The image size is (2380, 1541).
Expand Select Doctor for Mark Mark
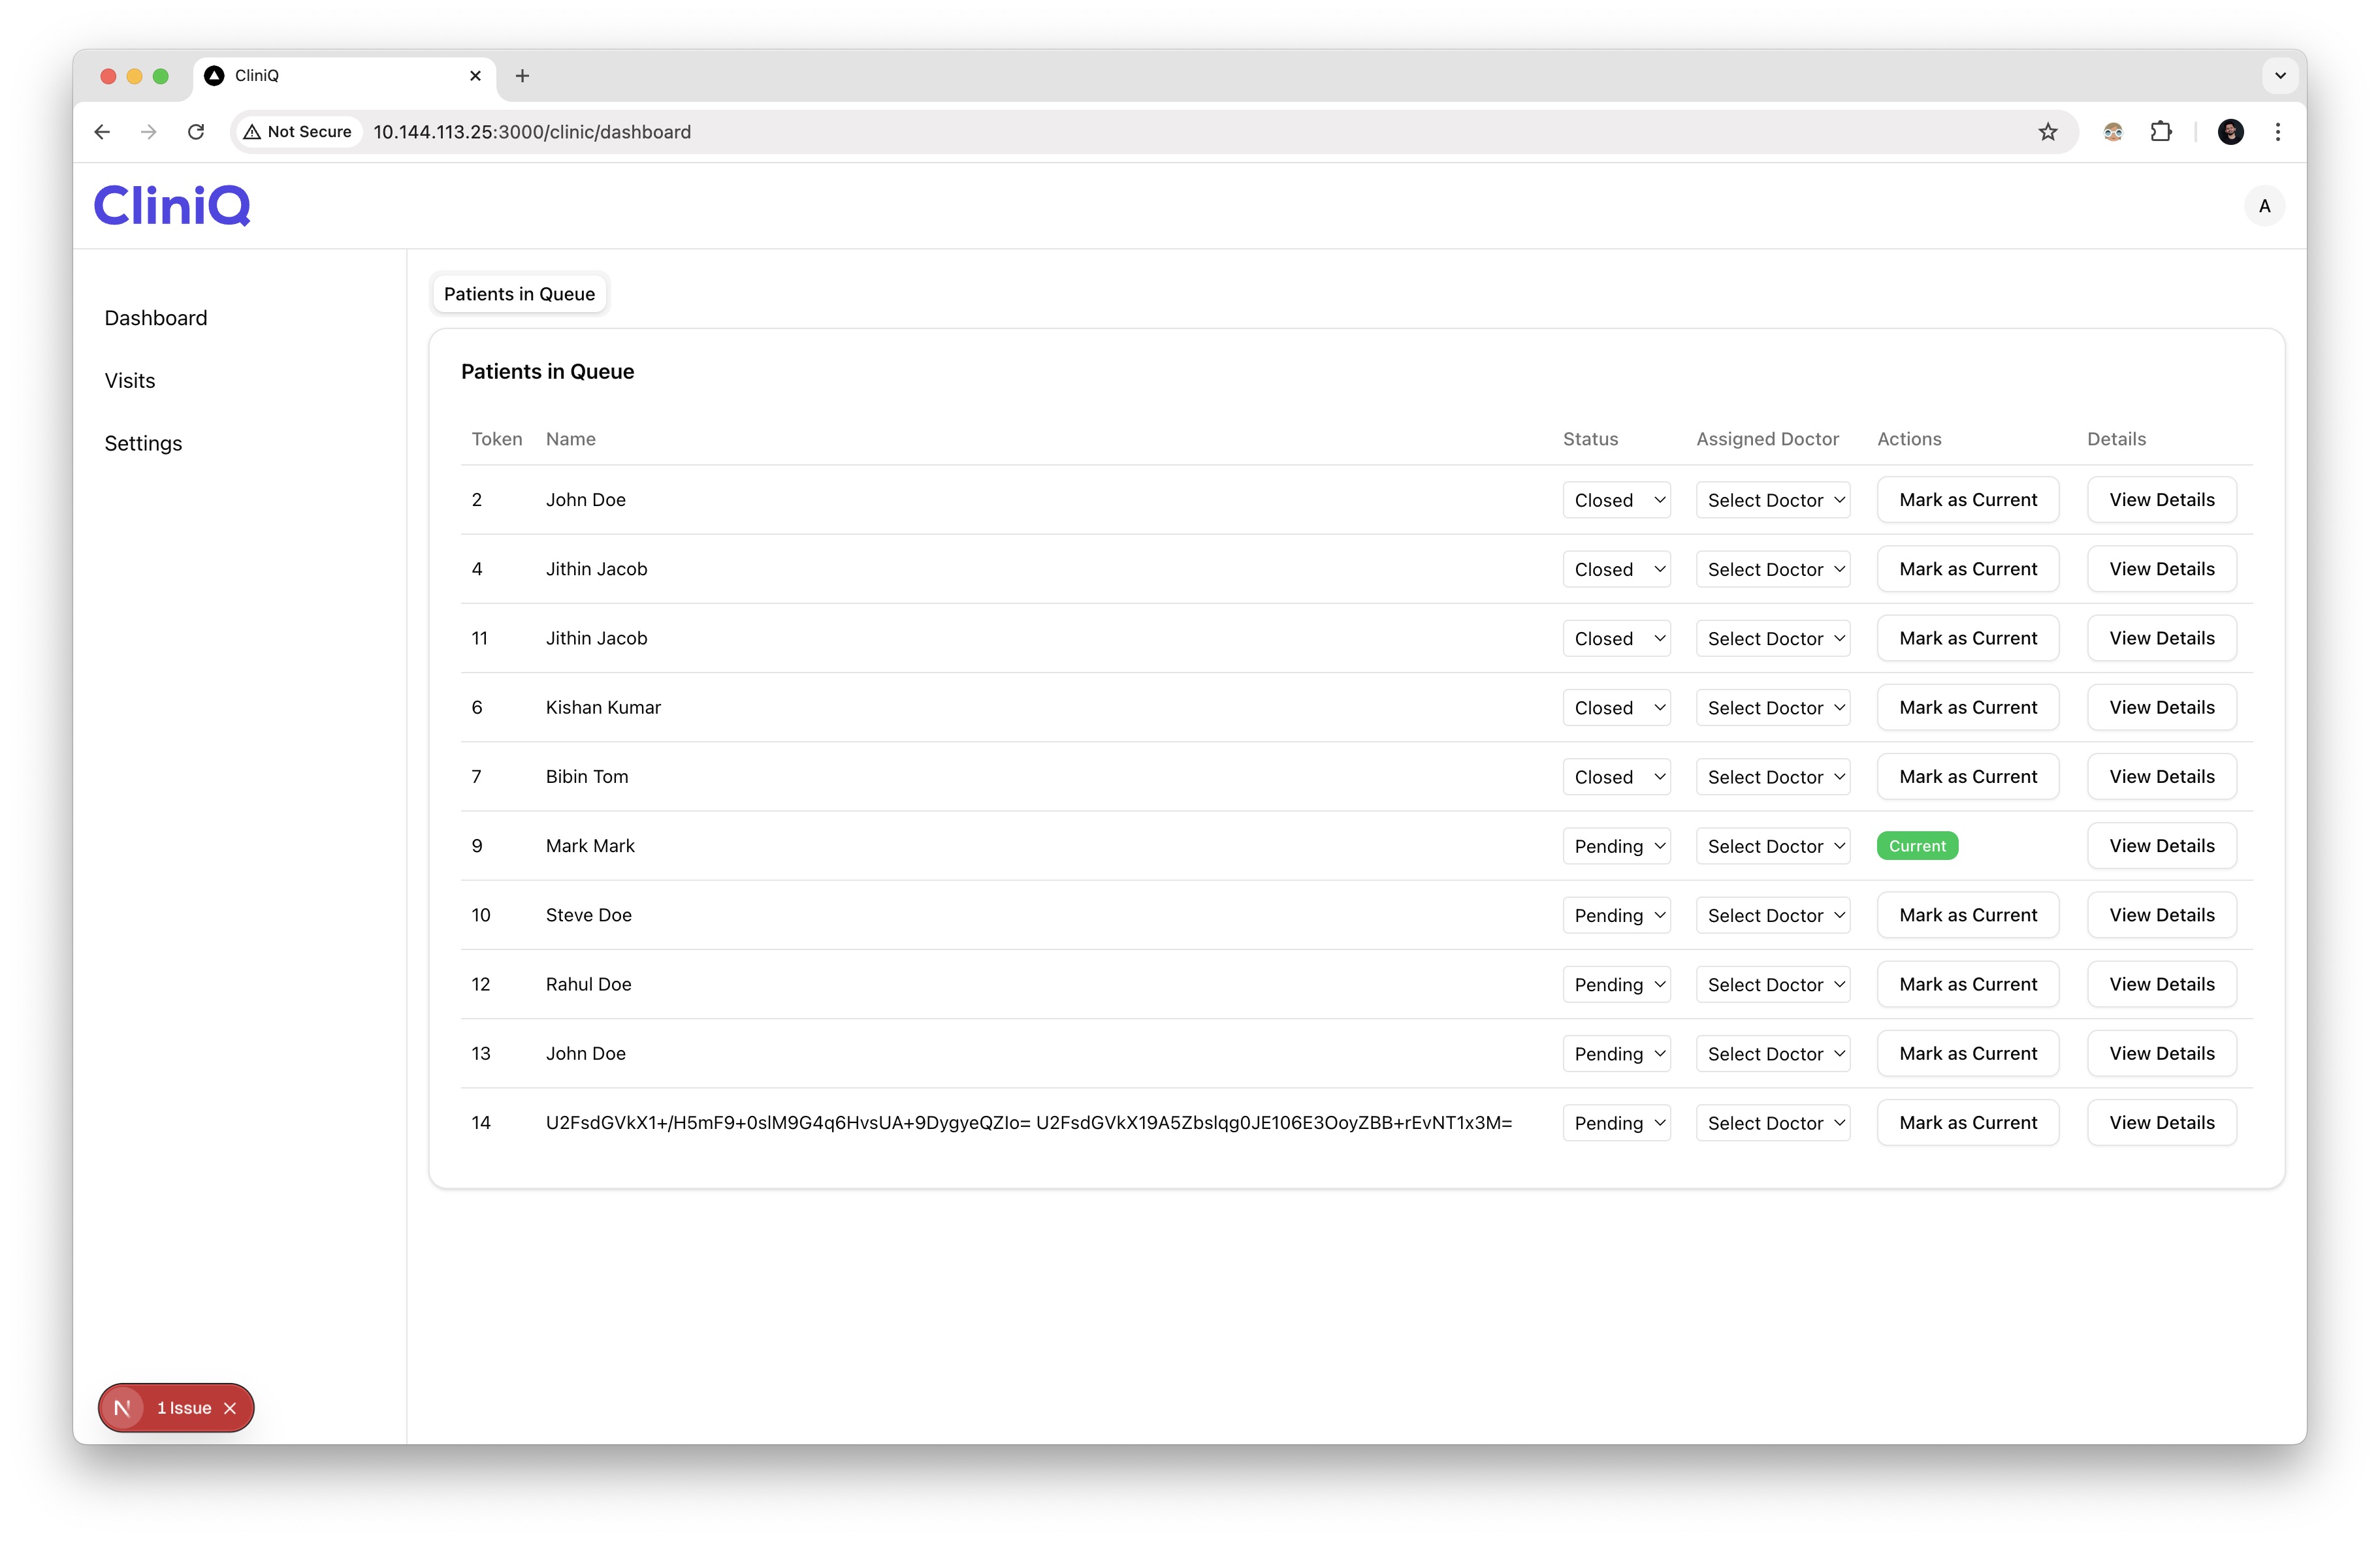(x=1772, y=846)
